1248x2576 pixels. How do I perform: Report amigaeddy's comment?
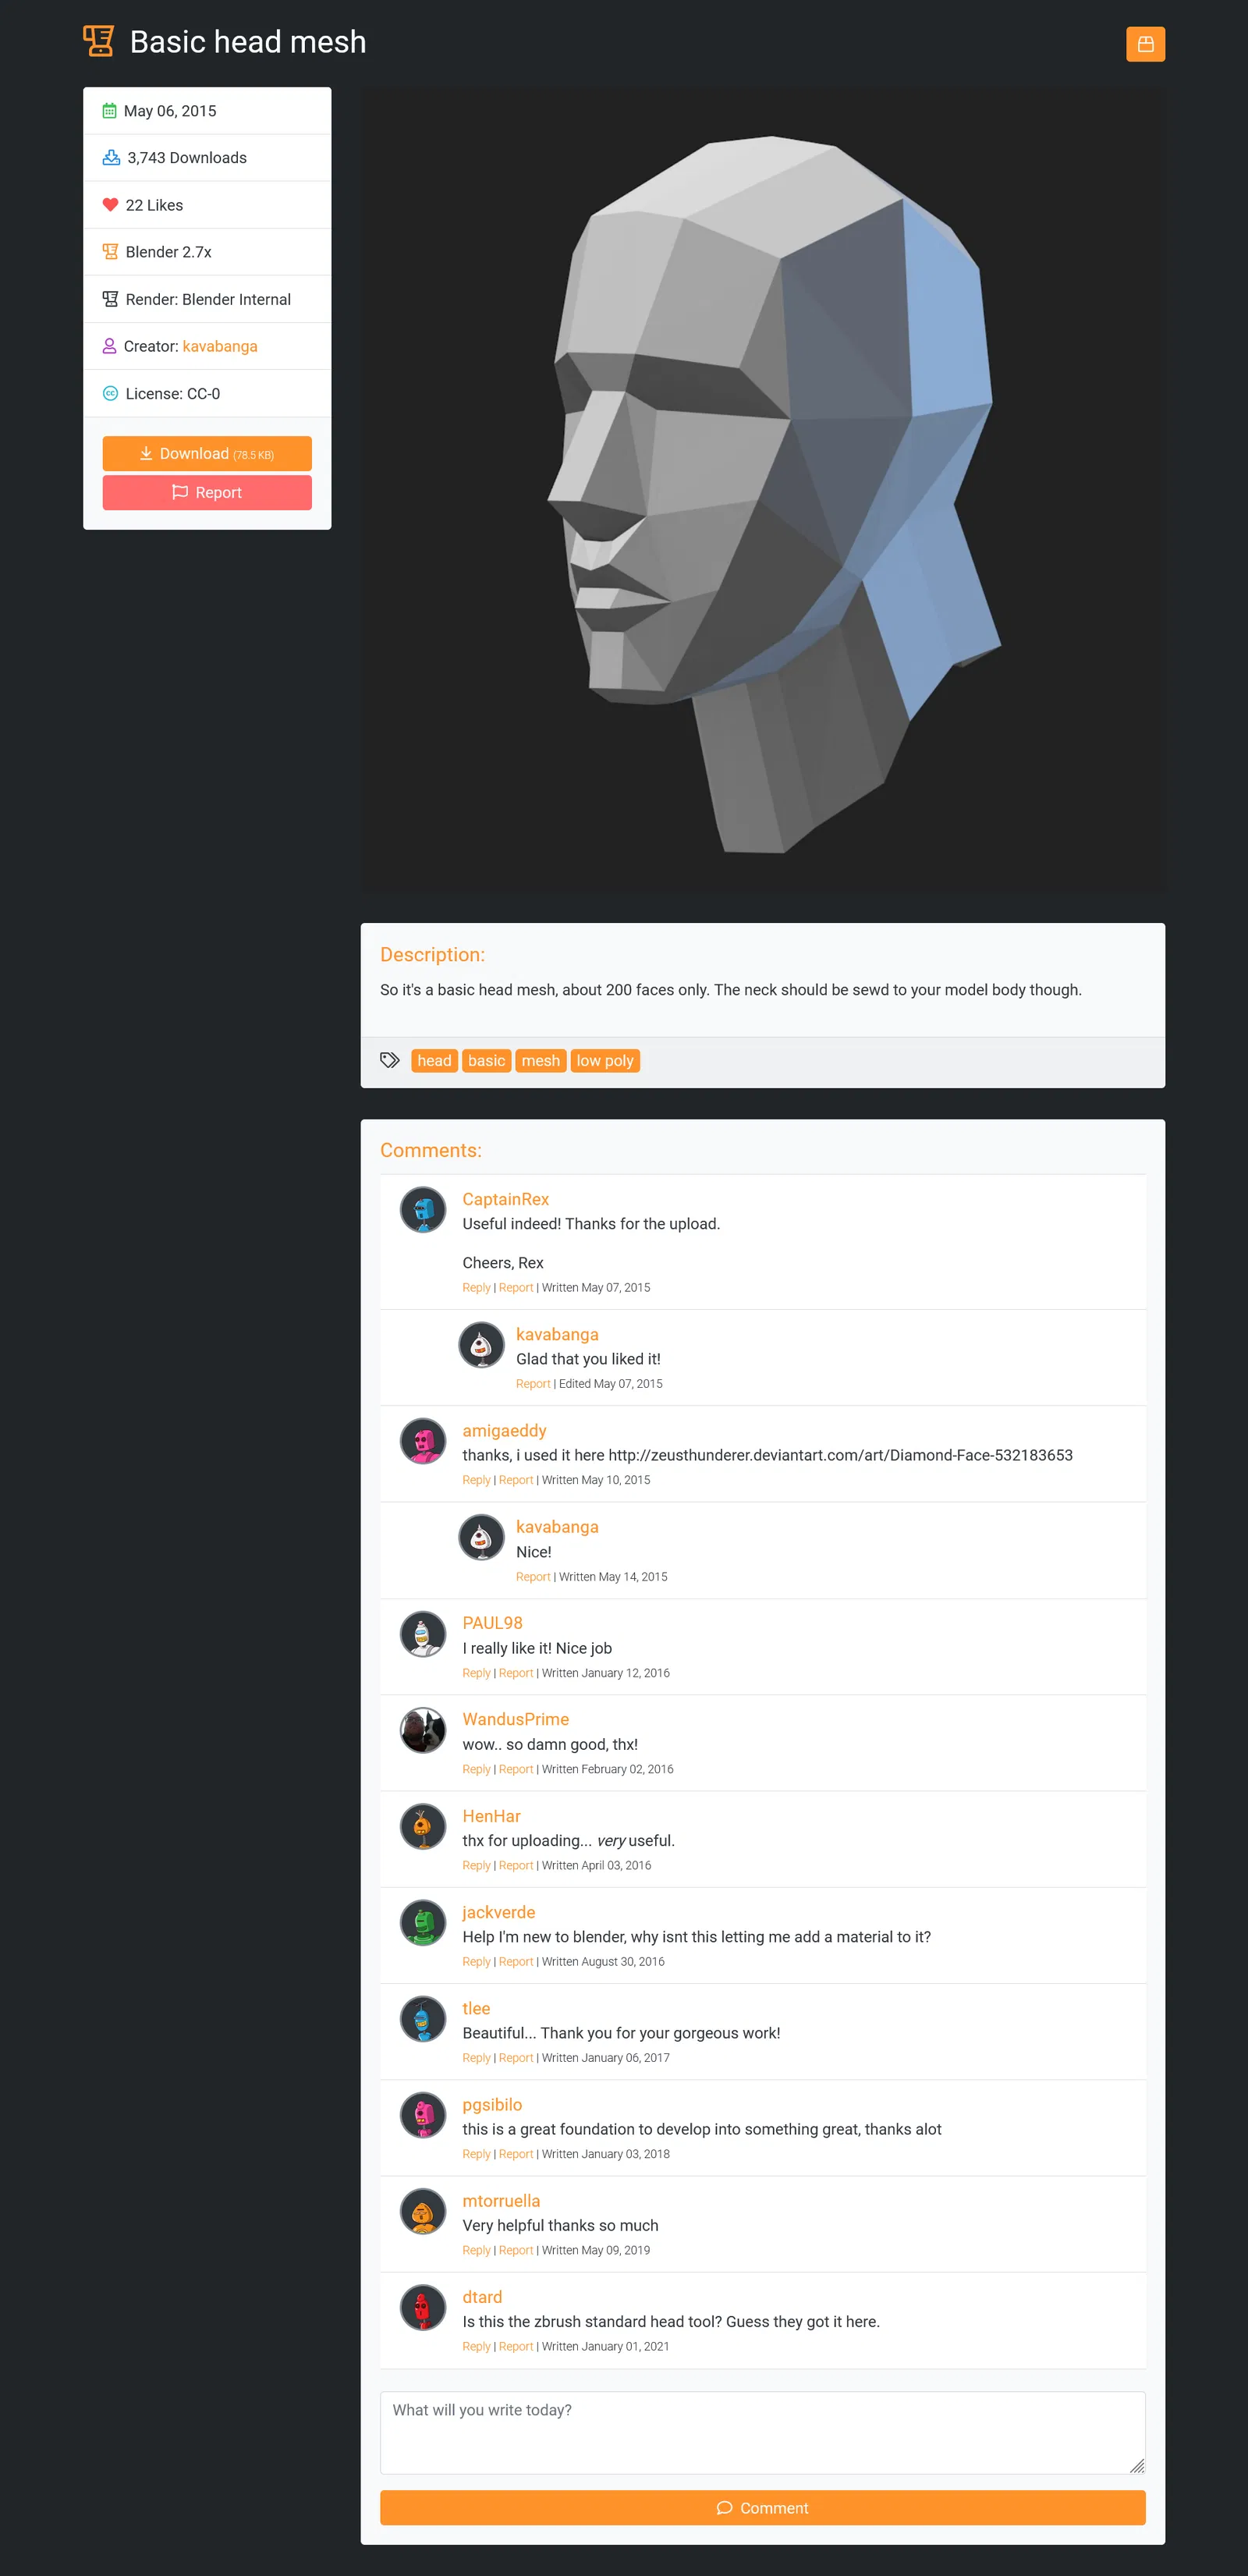(516, 1480)
